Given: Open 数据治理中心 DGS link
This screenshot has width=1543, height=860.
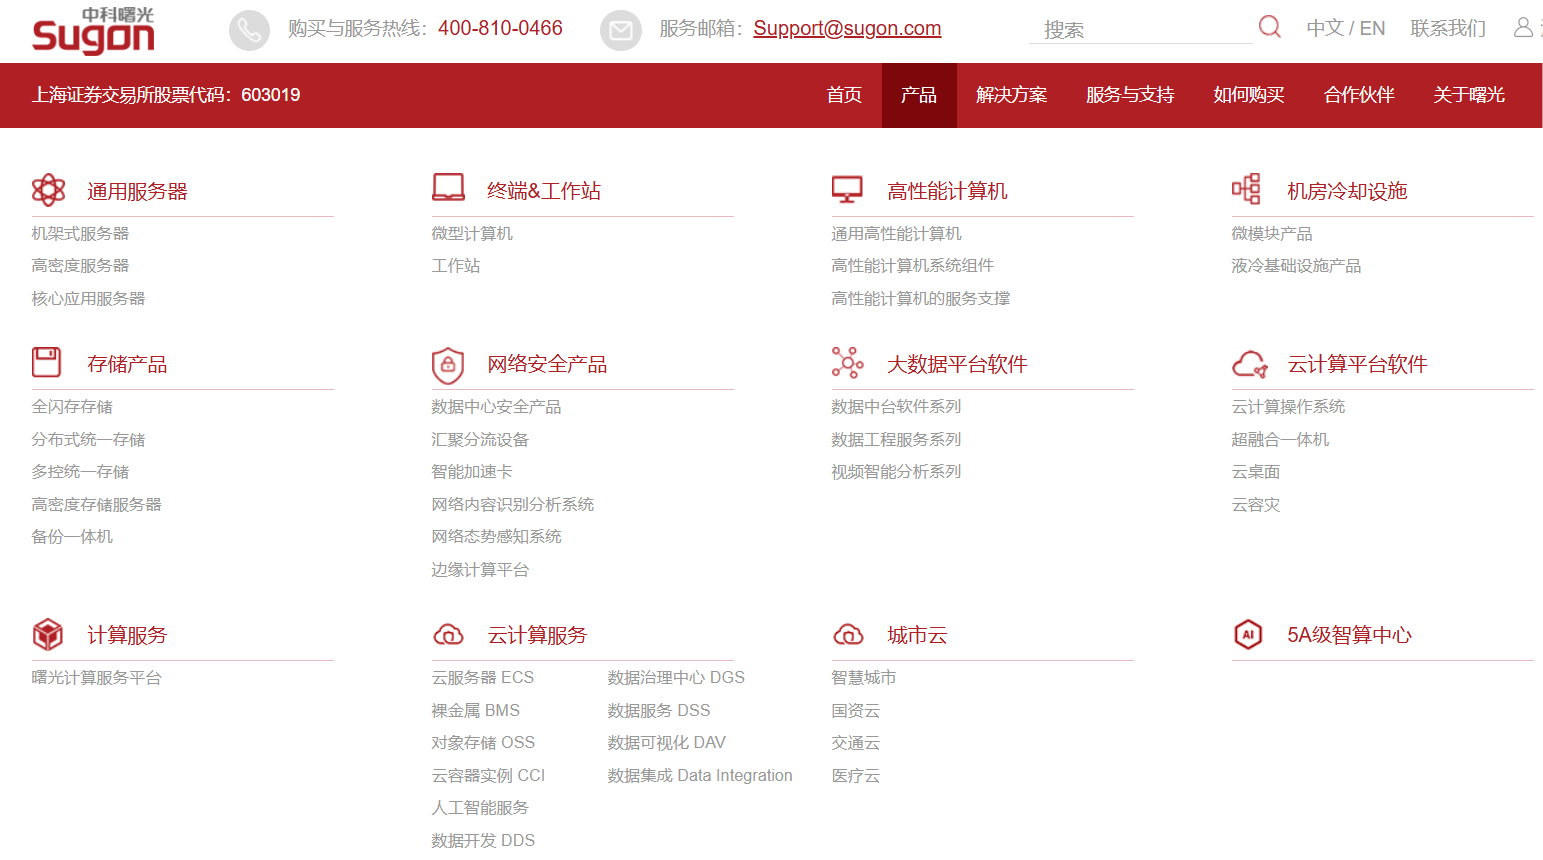Looking at the screenshot, I should click(x=676, y=677).
